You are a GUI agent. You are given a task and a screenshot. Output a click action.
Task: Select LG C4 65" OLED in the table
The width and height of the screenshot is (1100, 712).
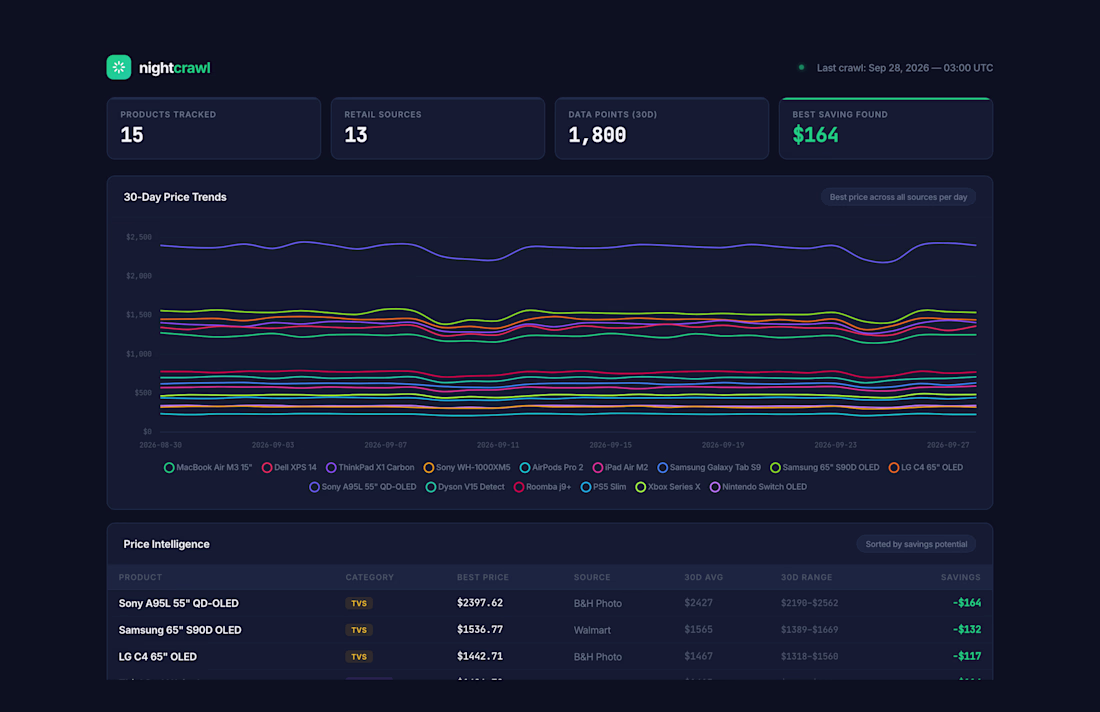(x=158, y=657)
